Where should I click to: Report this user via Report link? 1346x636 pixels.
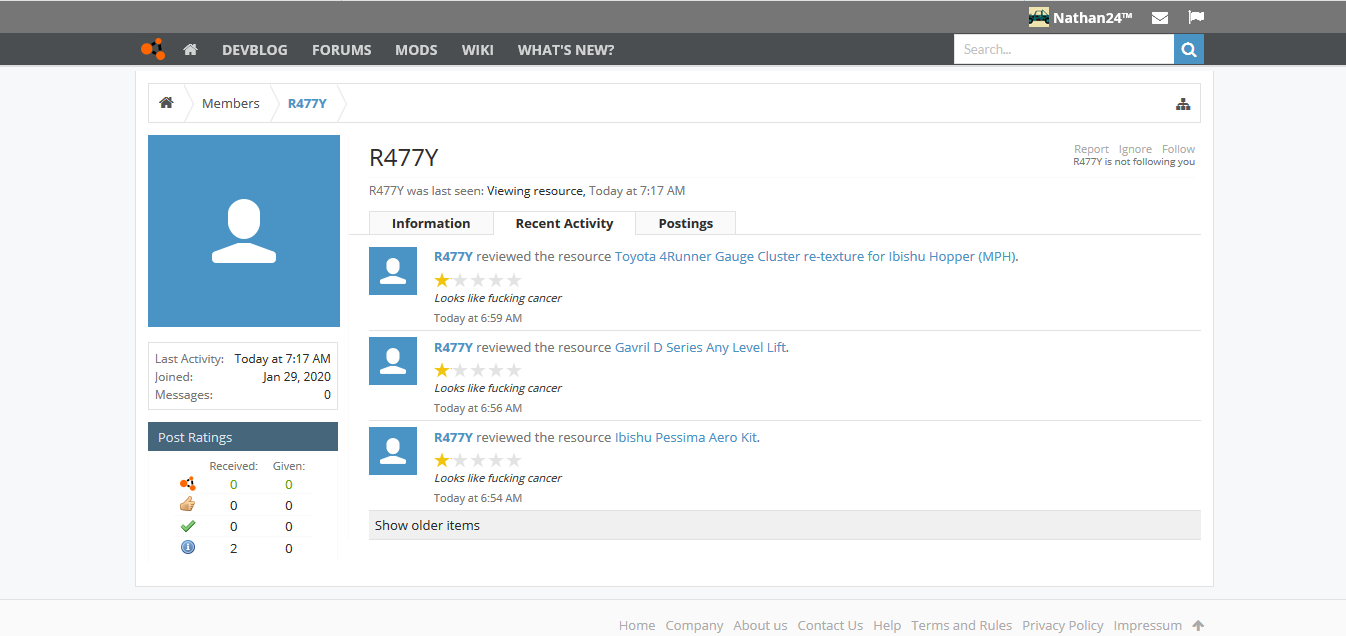(1091, 149)
